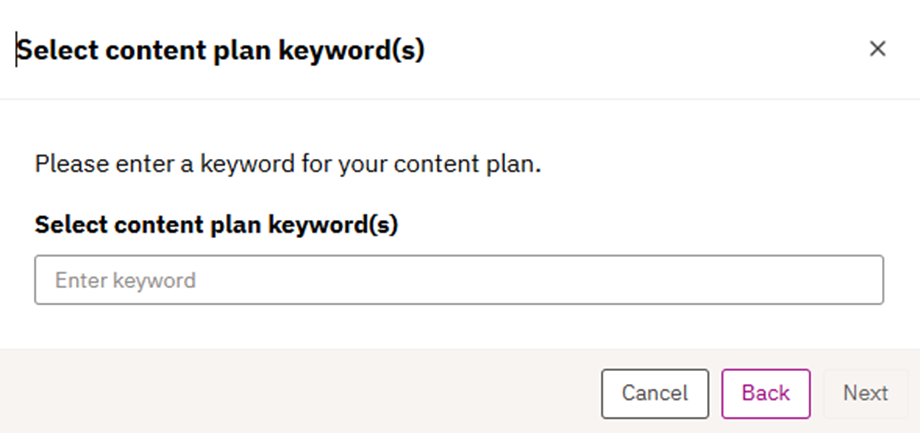
Task: Click the 'Please enter a keyword' instruction
Action: tap(288, 164)
